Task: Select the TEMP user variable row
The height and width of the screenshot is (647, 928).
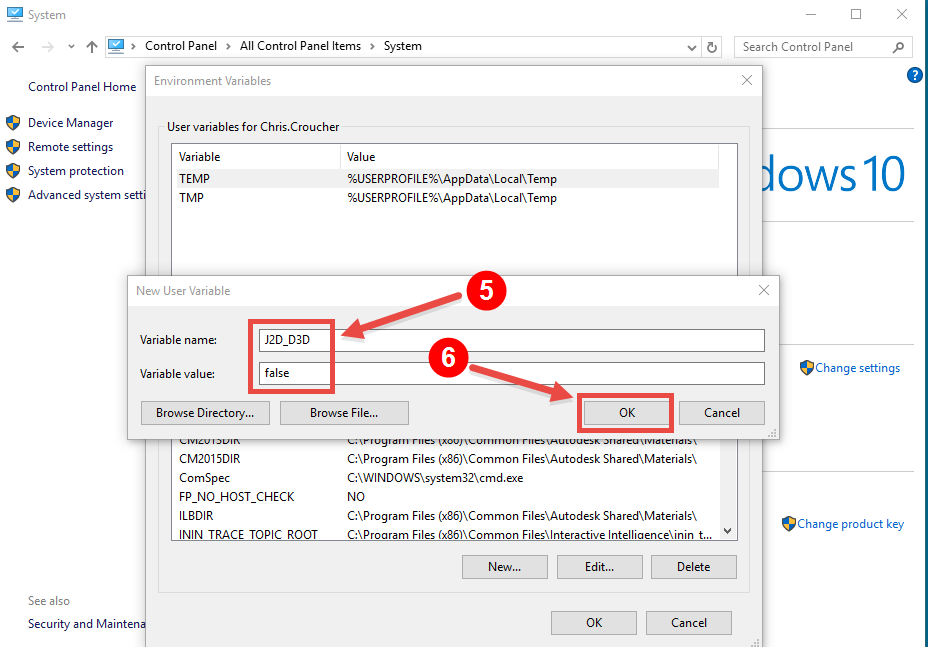Action: coord(447,179)
